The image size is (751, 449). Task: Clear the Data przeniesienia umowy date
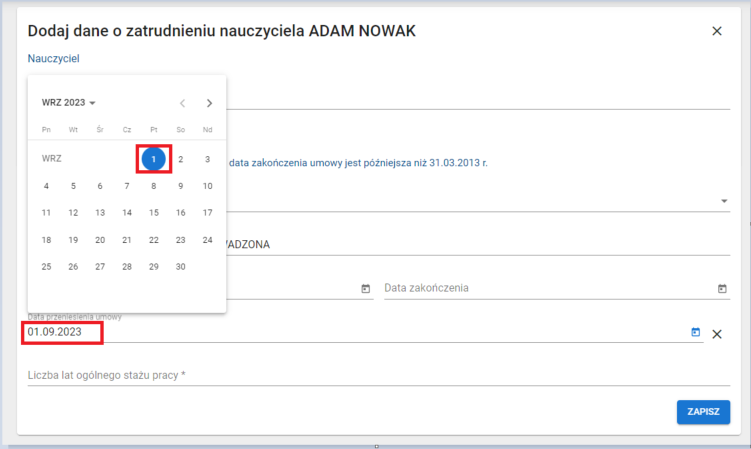[x=715, y=333]
